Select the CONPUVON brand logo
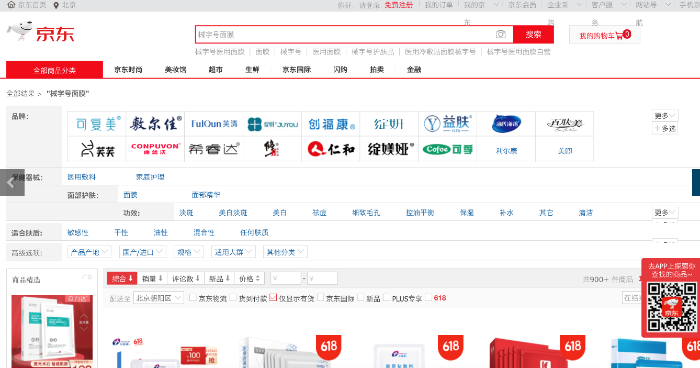Screen dimensions: 700x368 pyautogui.click(x=155, y=149)
